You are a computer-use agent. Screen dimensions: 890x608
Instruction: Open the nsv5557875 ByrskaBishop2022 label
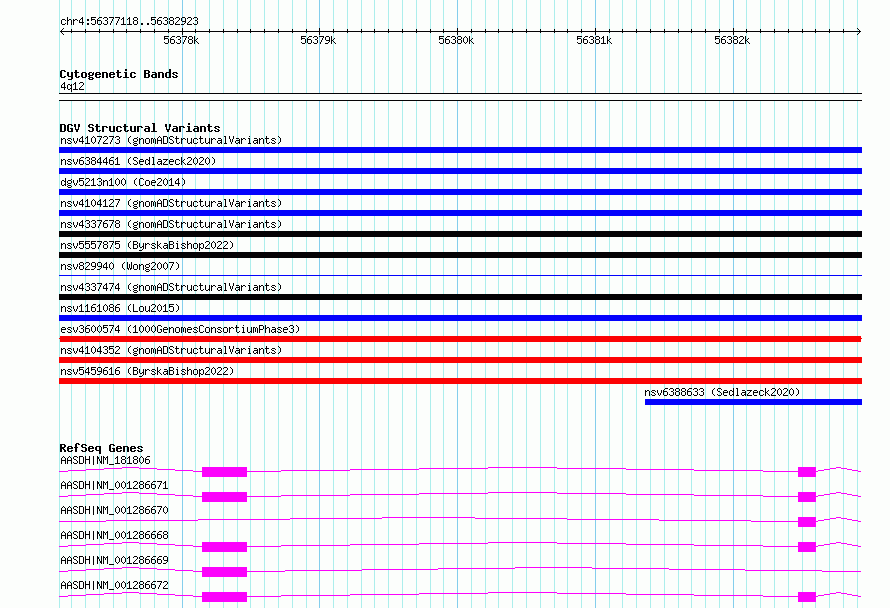click(x=147, y=245)
